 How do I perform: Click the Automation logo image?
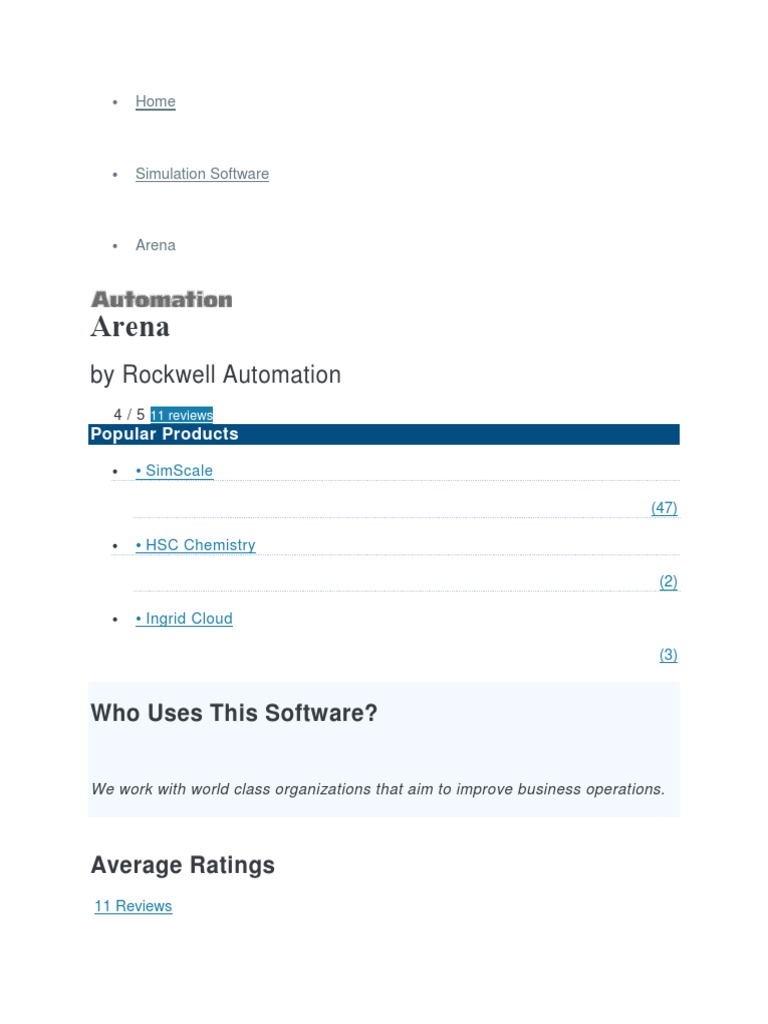(161, 299)
